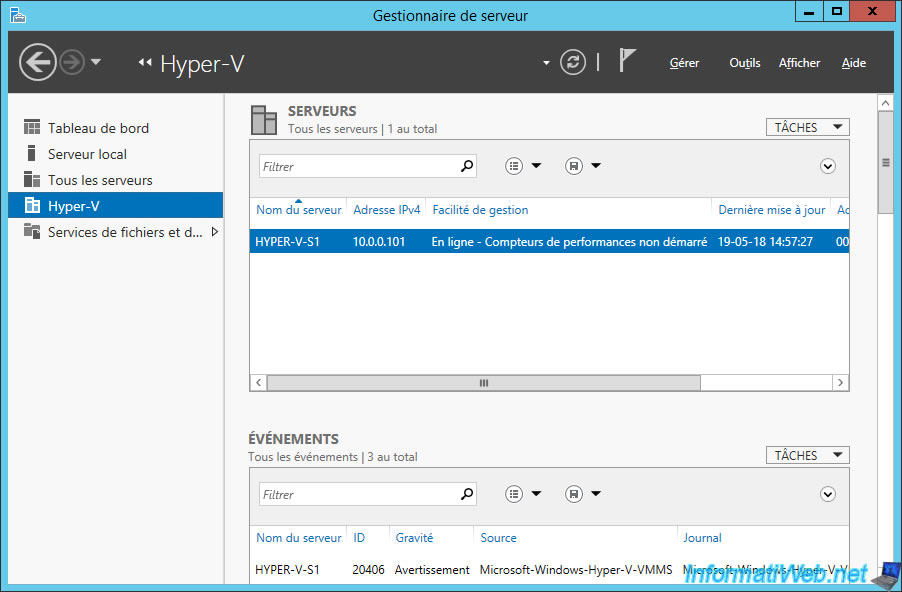The width and height of the screenshot is (902, 592).
Task: Select Serveur local in sidebar
Action: click(x=116, y=154)
